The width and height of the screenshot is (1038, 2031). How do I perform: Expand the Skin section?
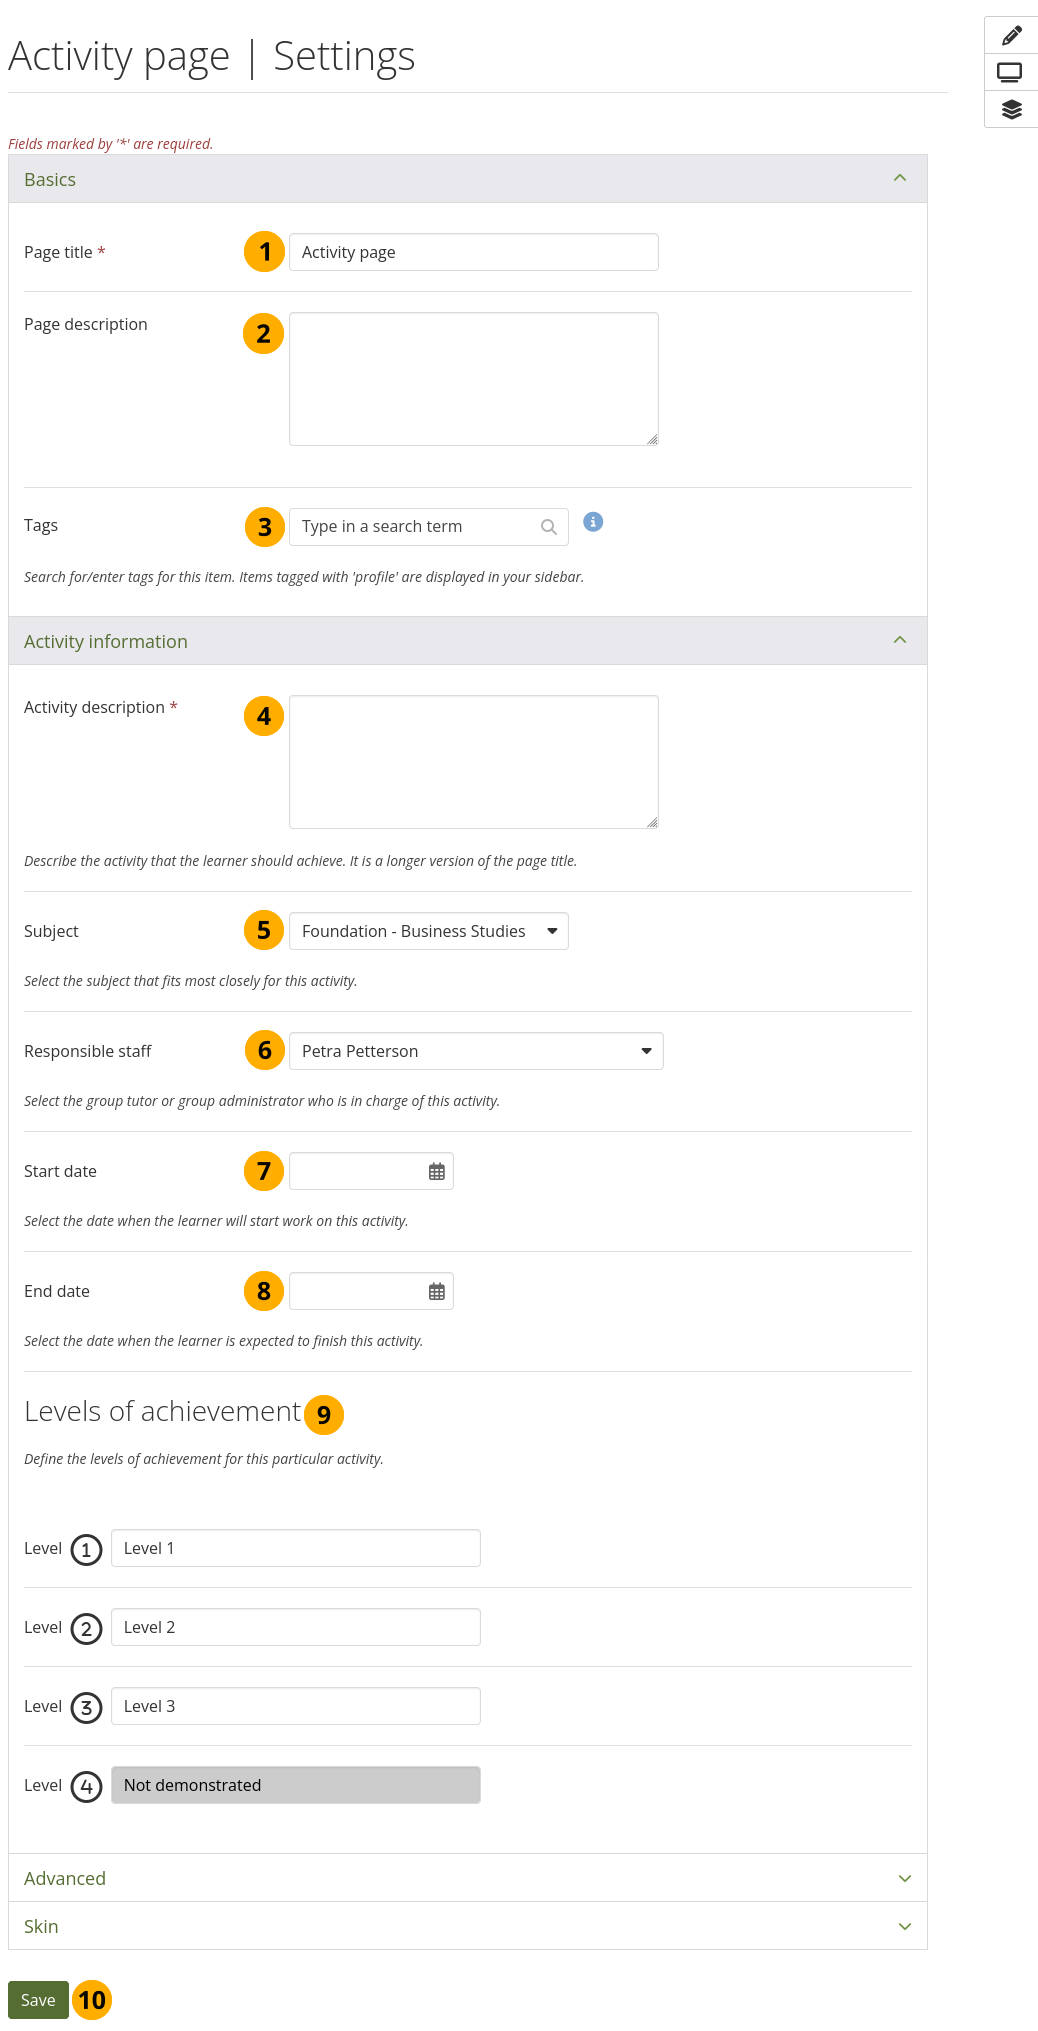coord(904,1926)
